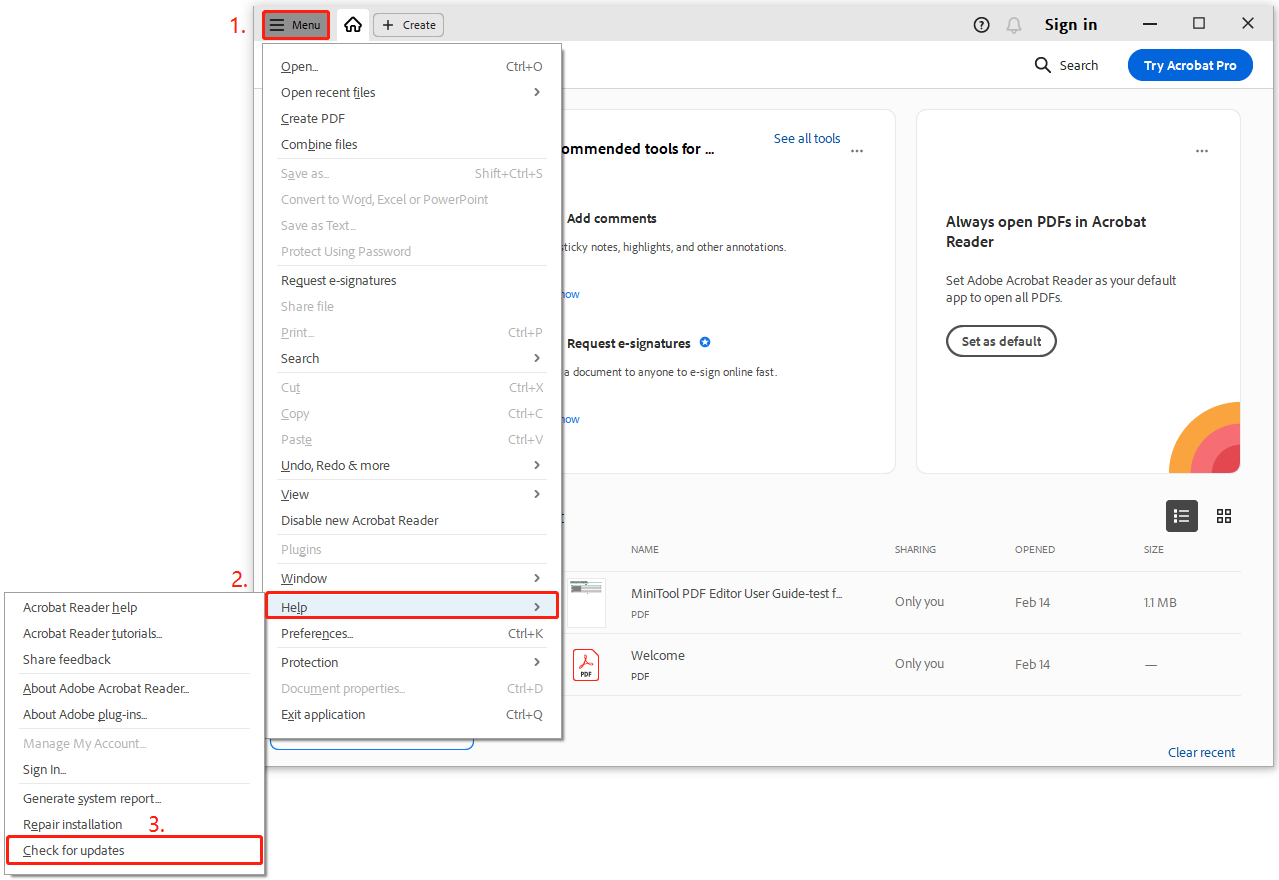Click the Request e-signatures tool heading
The width and height of the screenshot is (1279, 880).
pos(629,343)
